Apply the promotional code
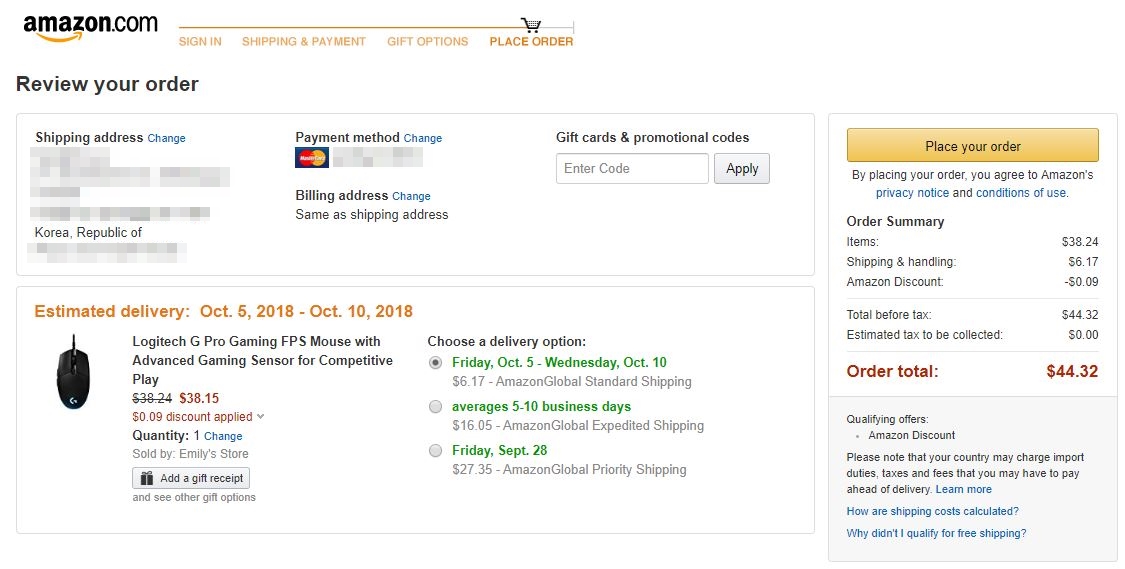Image resolution: width=1125 pixels, height=569 pixels. (742, 169)
